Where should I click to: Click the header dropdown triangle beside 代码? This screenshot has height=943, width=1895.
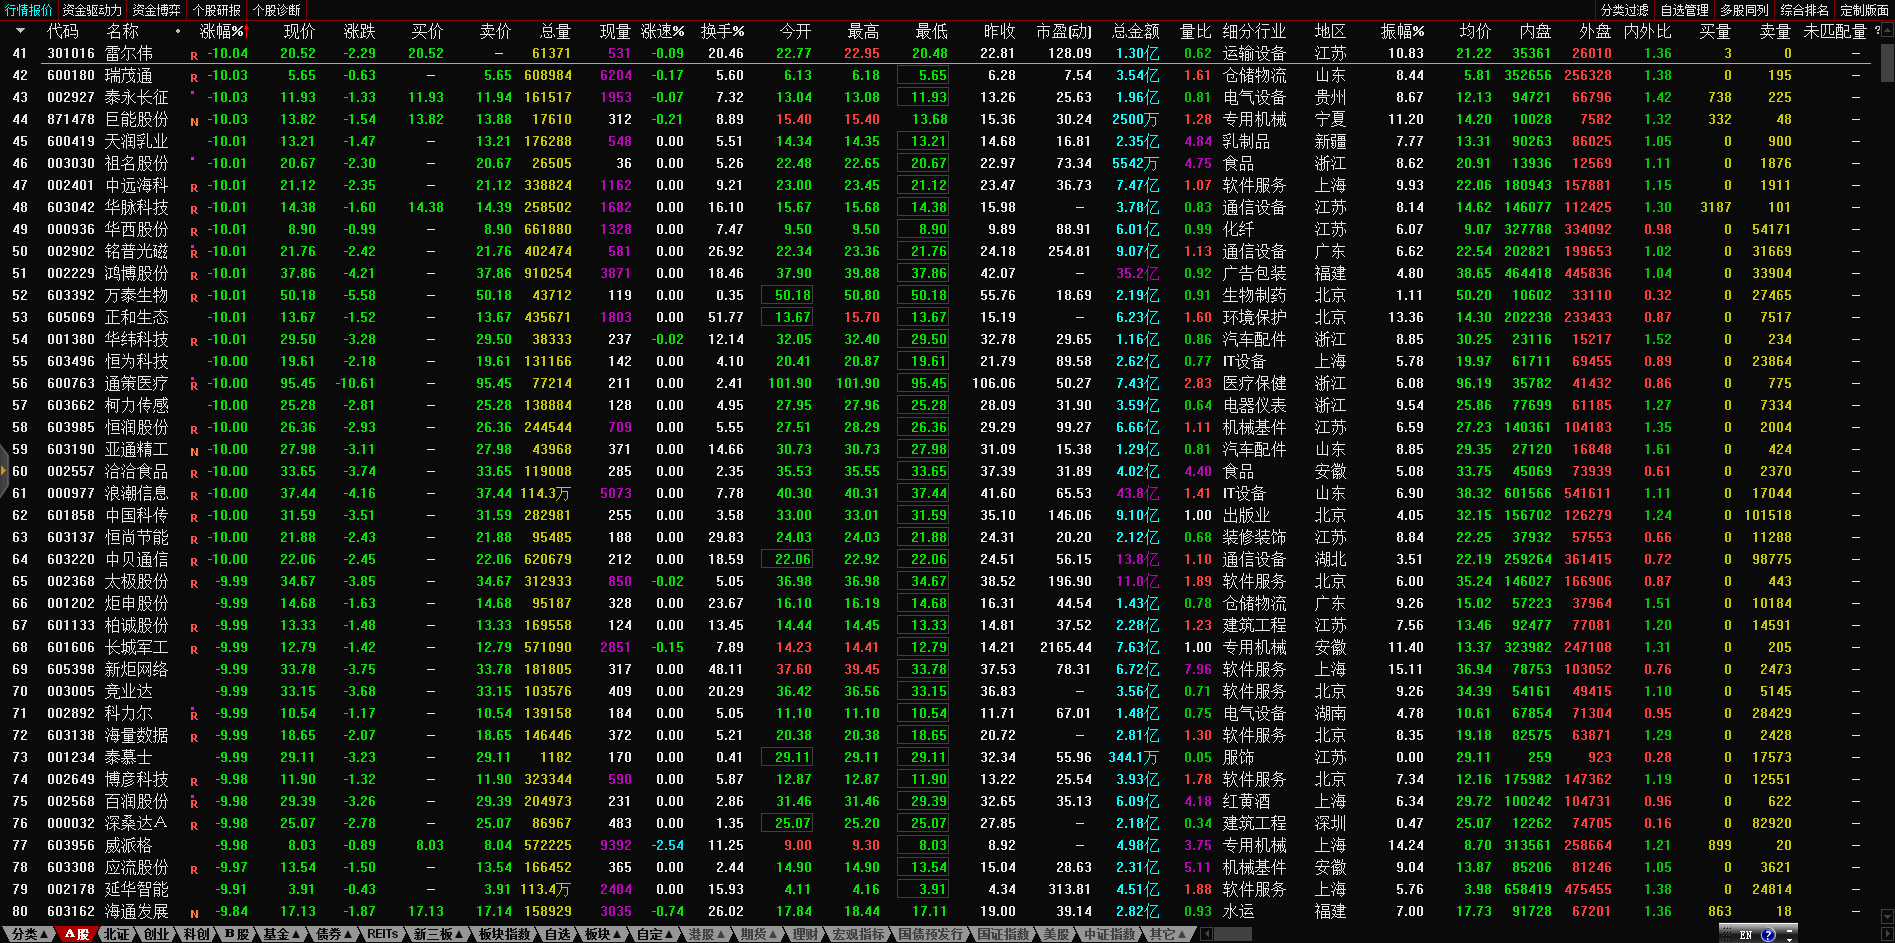[20, 31]
